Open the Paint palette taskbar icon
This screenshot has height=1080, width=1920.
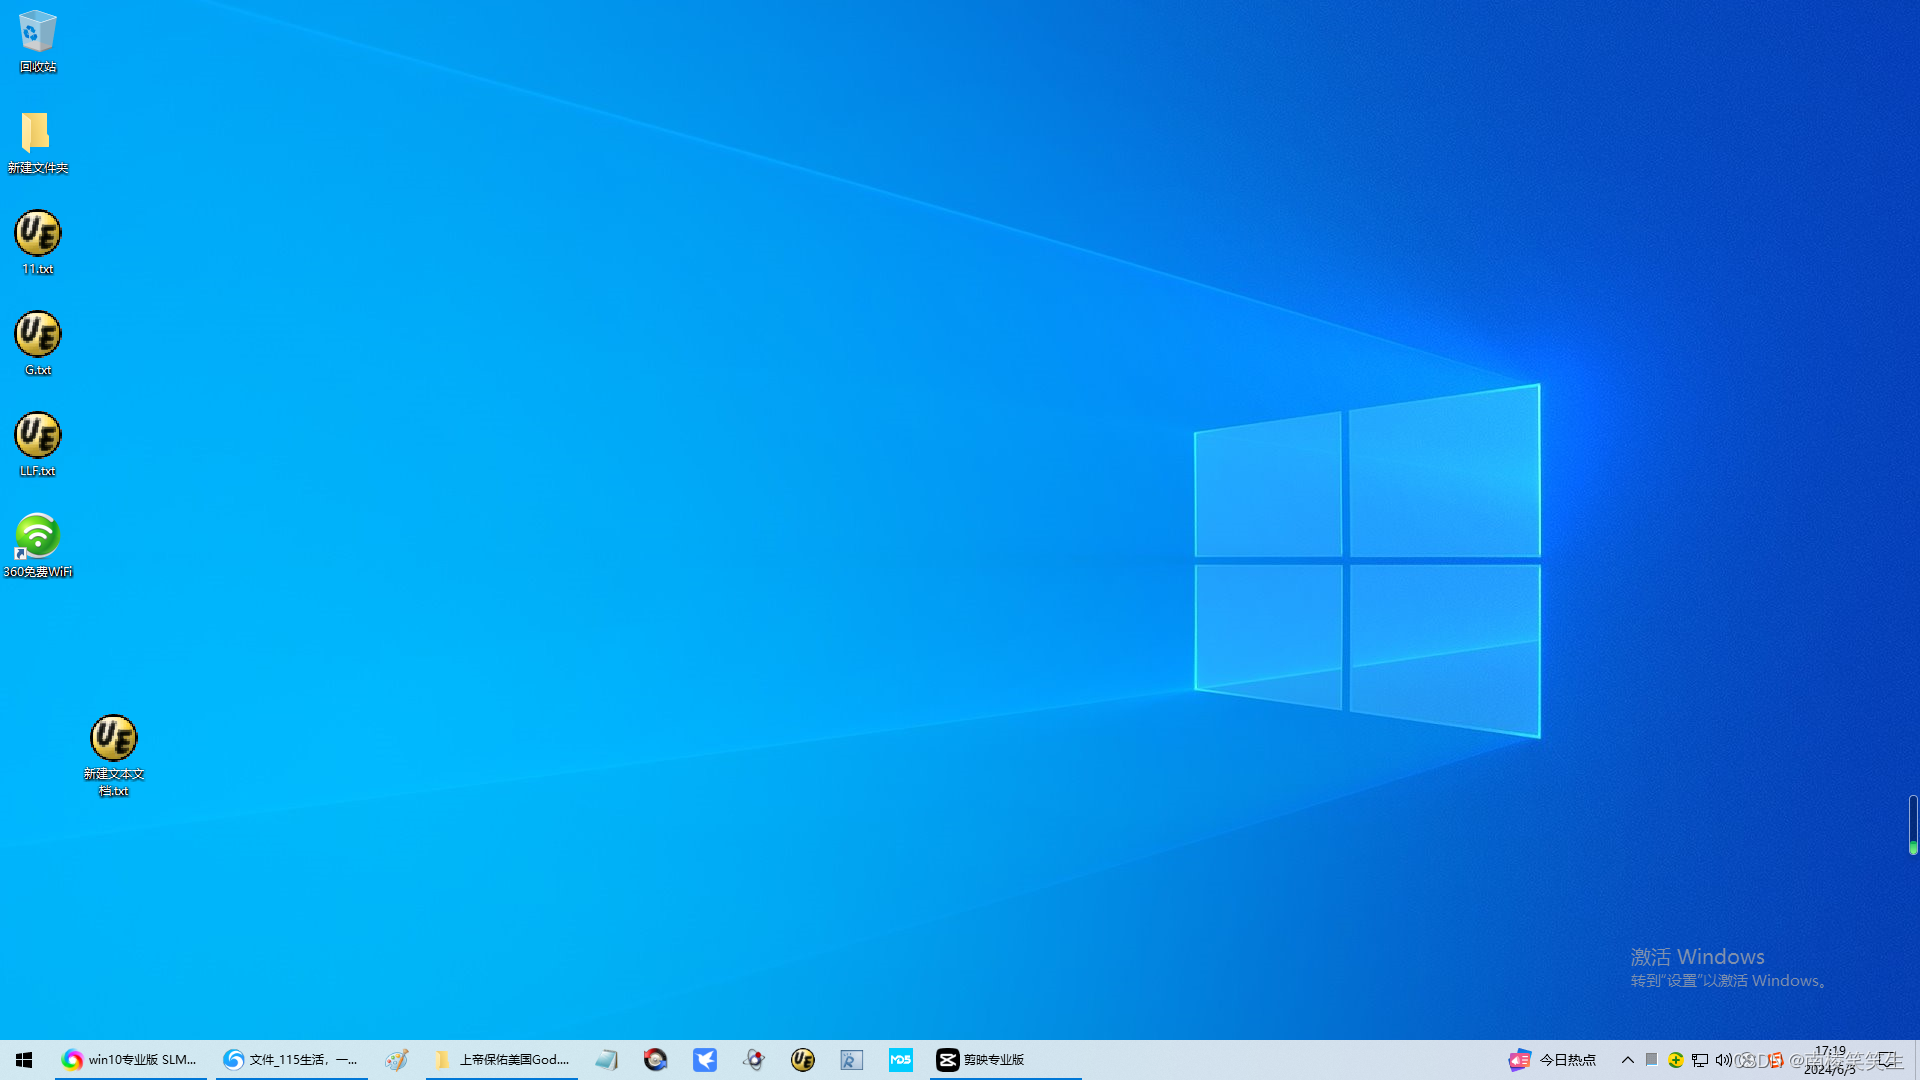(x=397, y=1060)
